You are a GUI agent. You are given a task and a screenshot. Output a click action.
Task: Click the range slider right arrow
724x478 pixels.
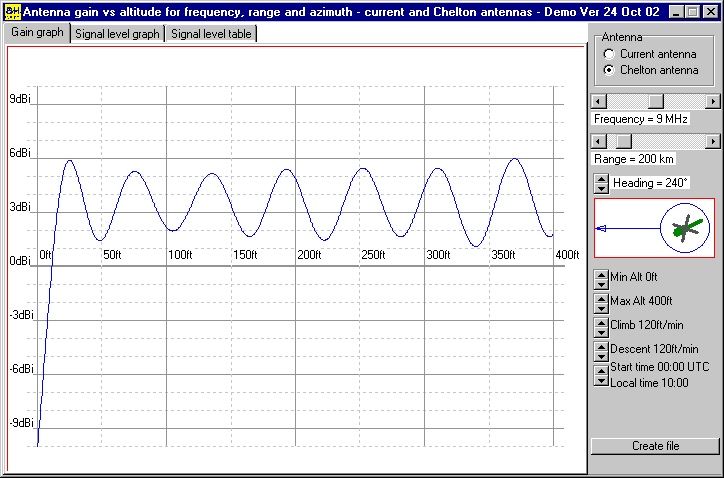pos(713,141)
